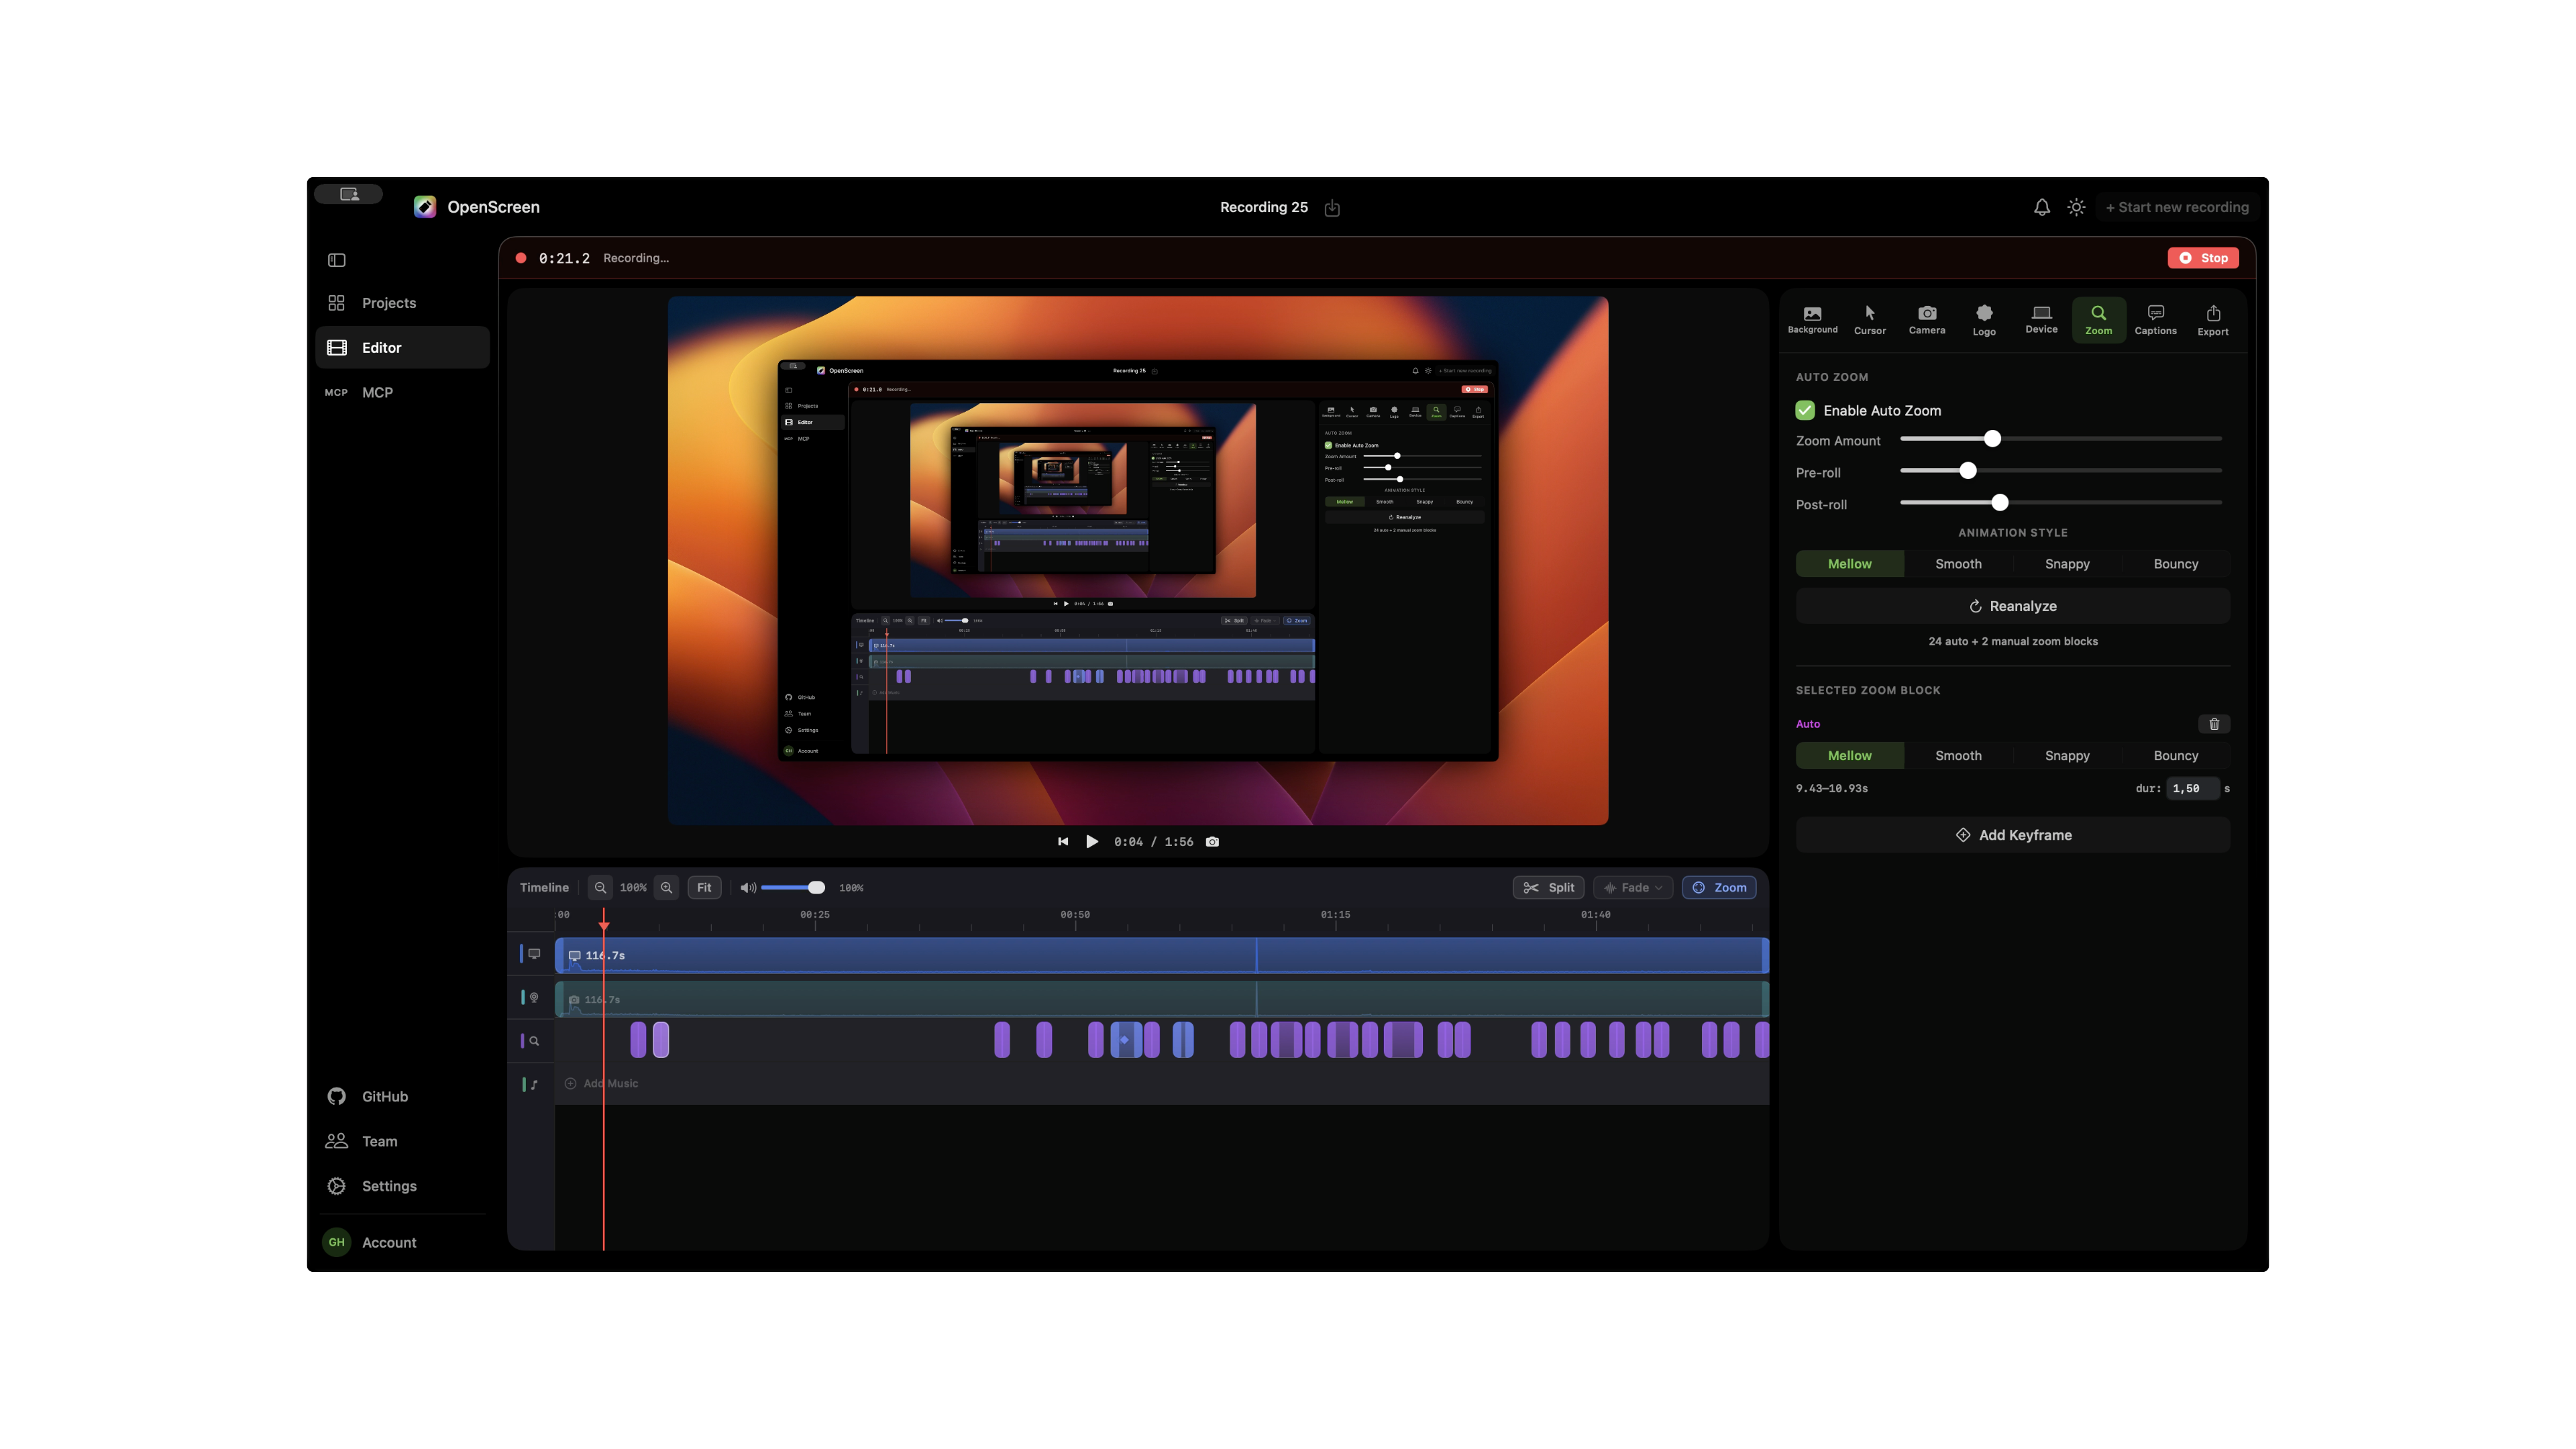Mute the audio speaker icon

pos(747,888)
